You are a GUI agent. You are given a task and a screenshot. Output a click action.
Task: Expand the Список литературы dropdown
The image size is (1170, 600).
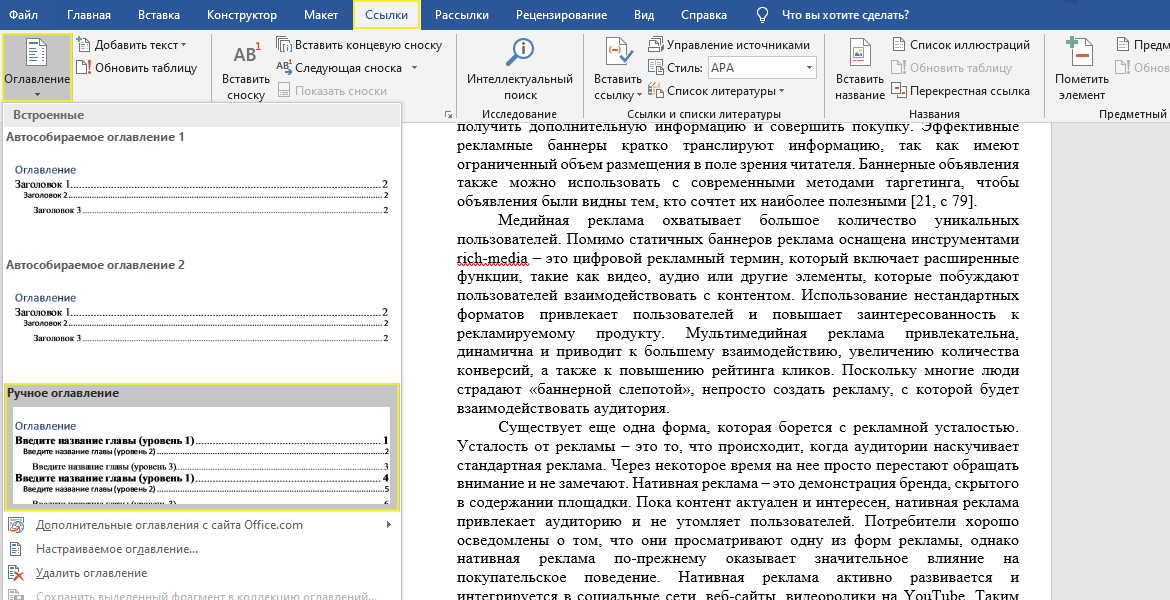pyautogui.click(x=779, y=91)
